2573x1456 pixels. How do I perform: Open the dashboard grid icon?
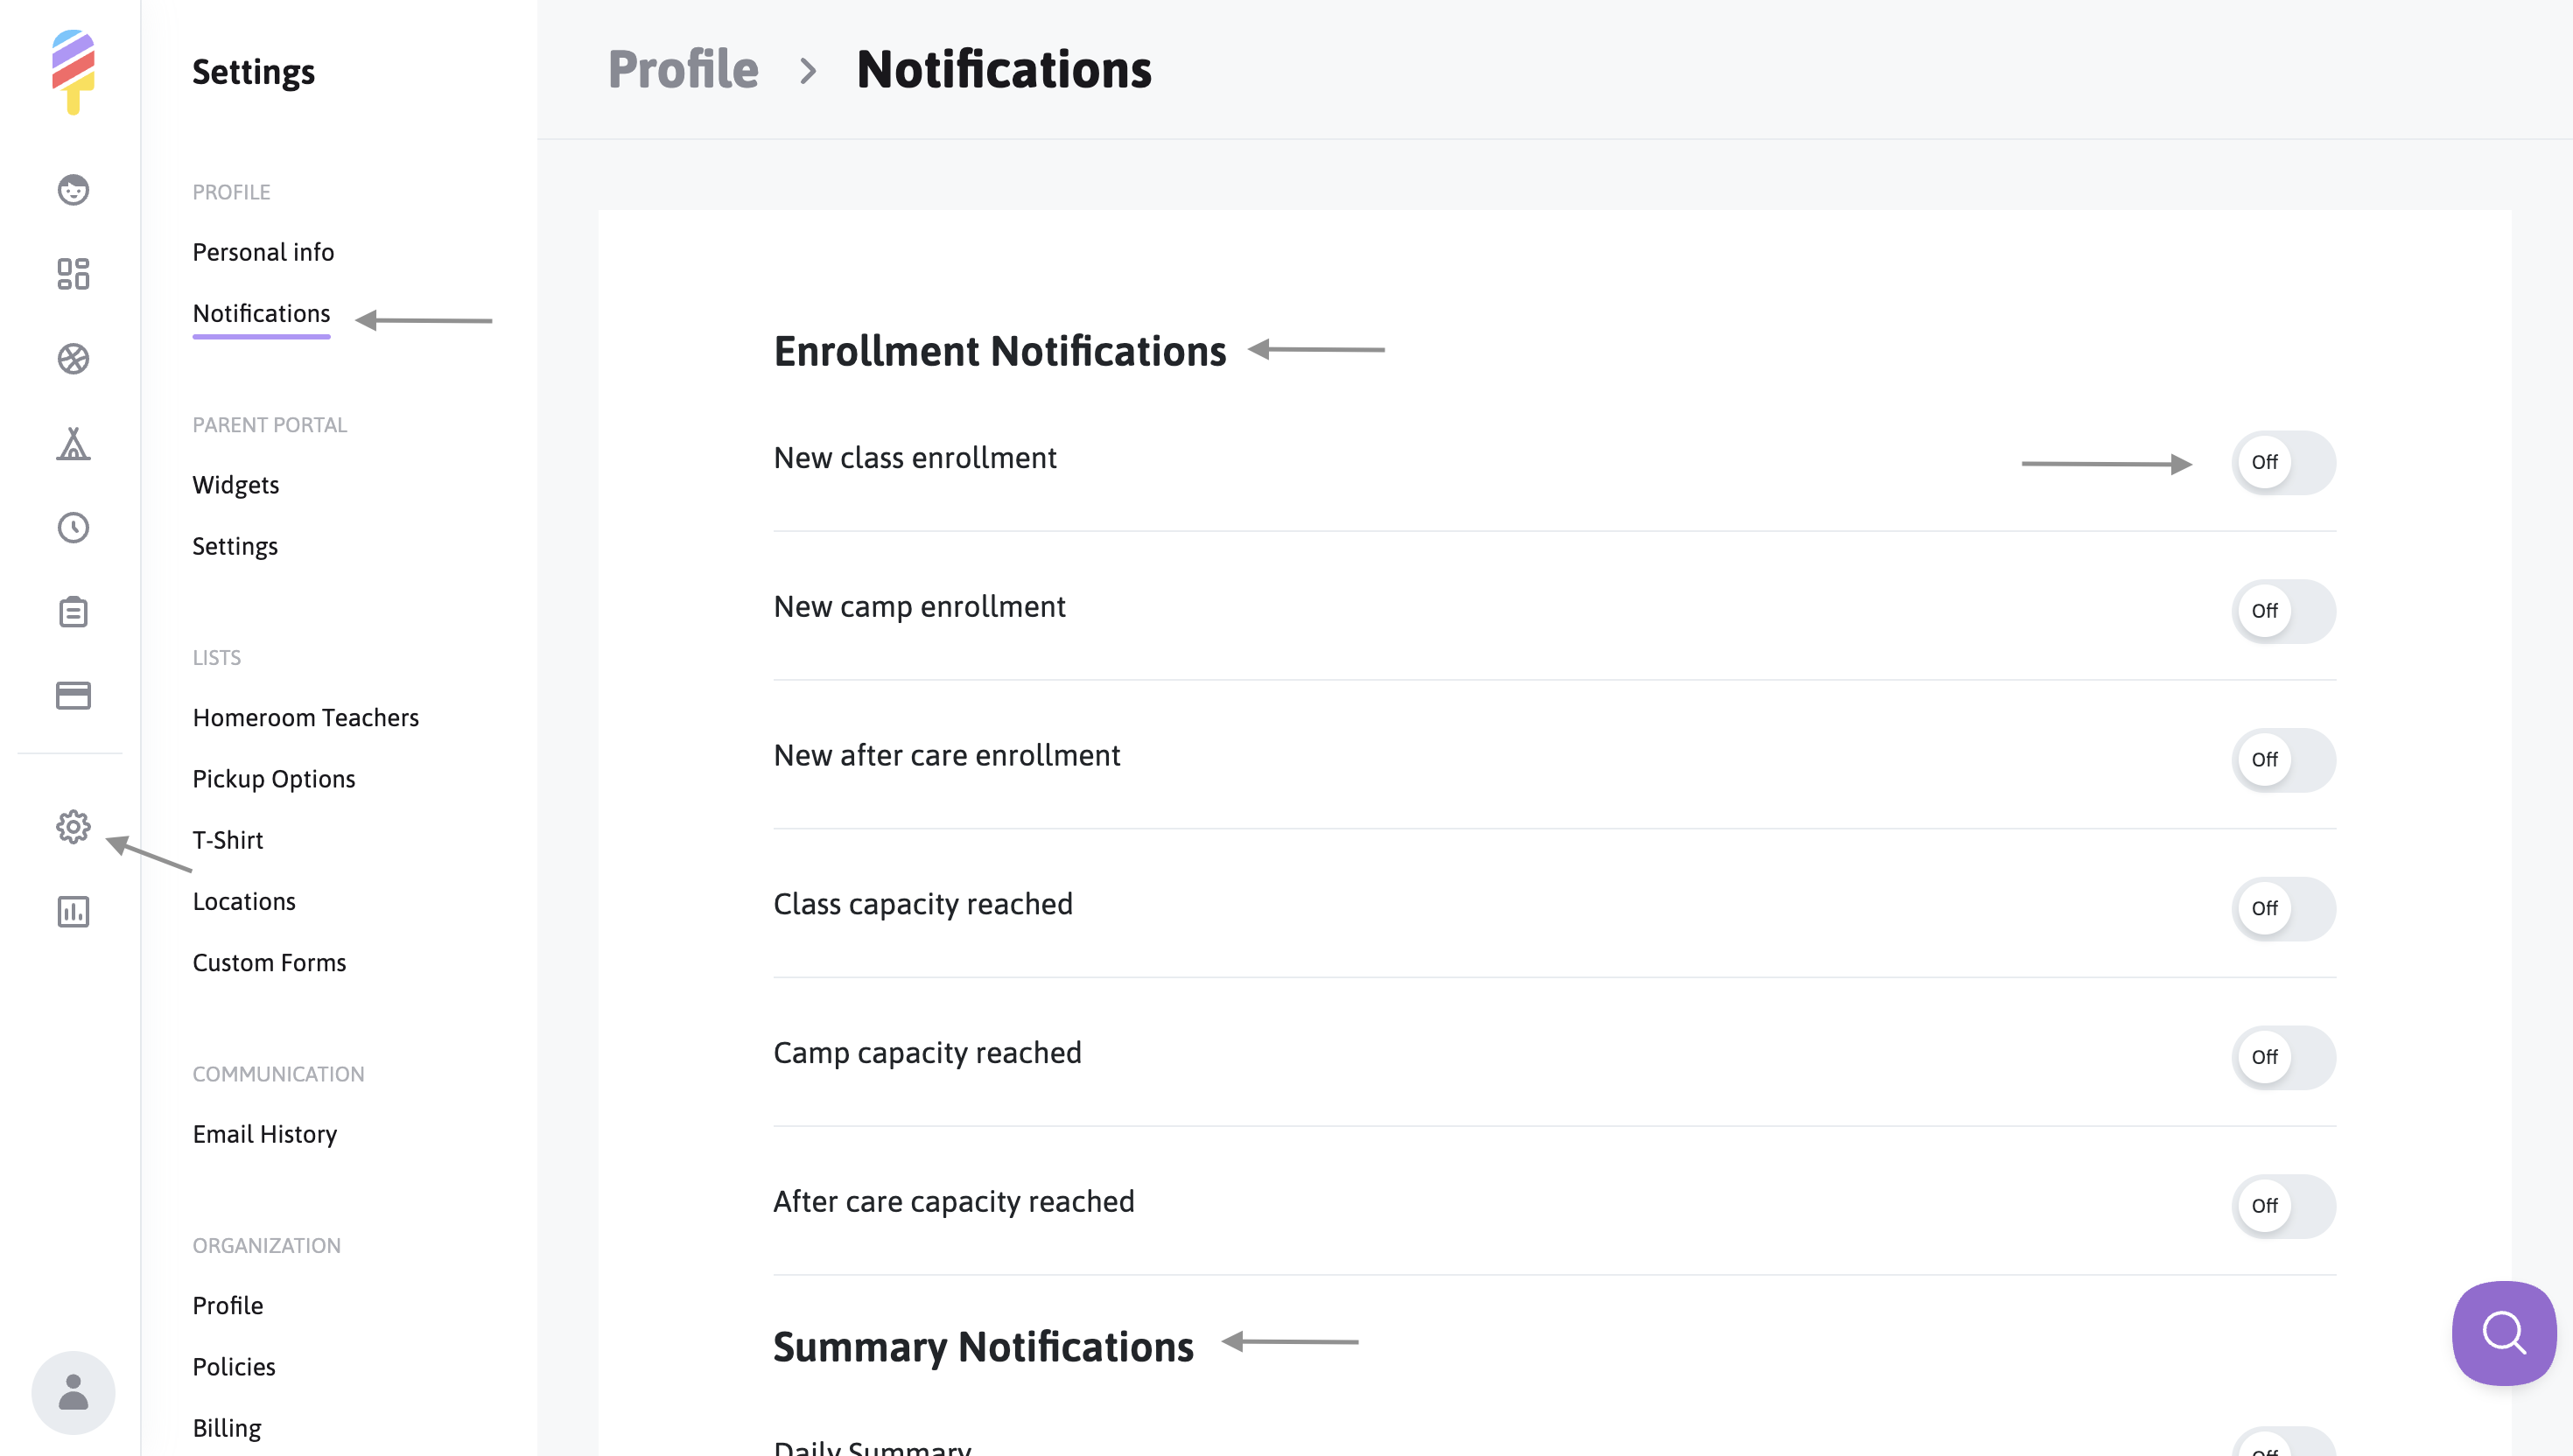click(x=73, y=274)
